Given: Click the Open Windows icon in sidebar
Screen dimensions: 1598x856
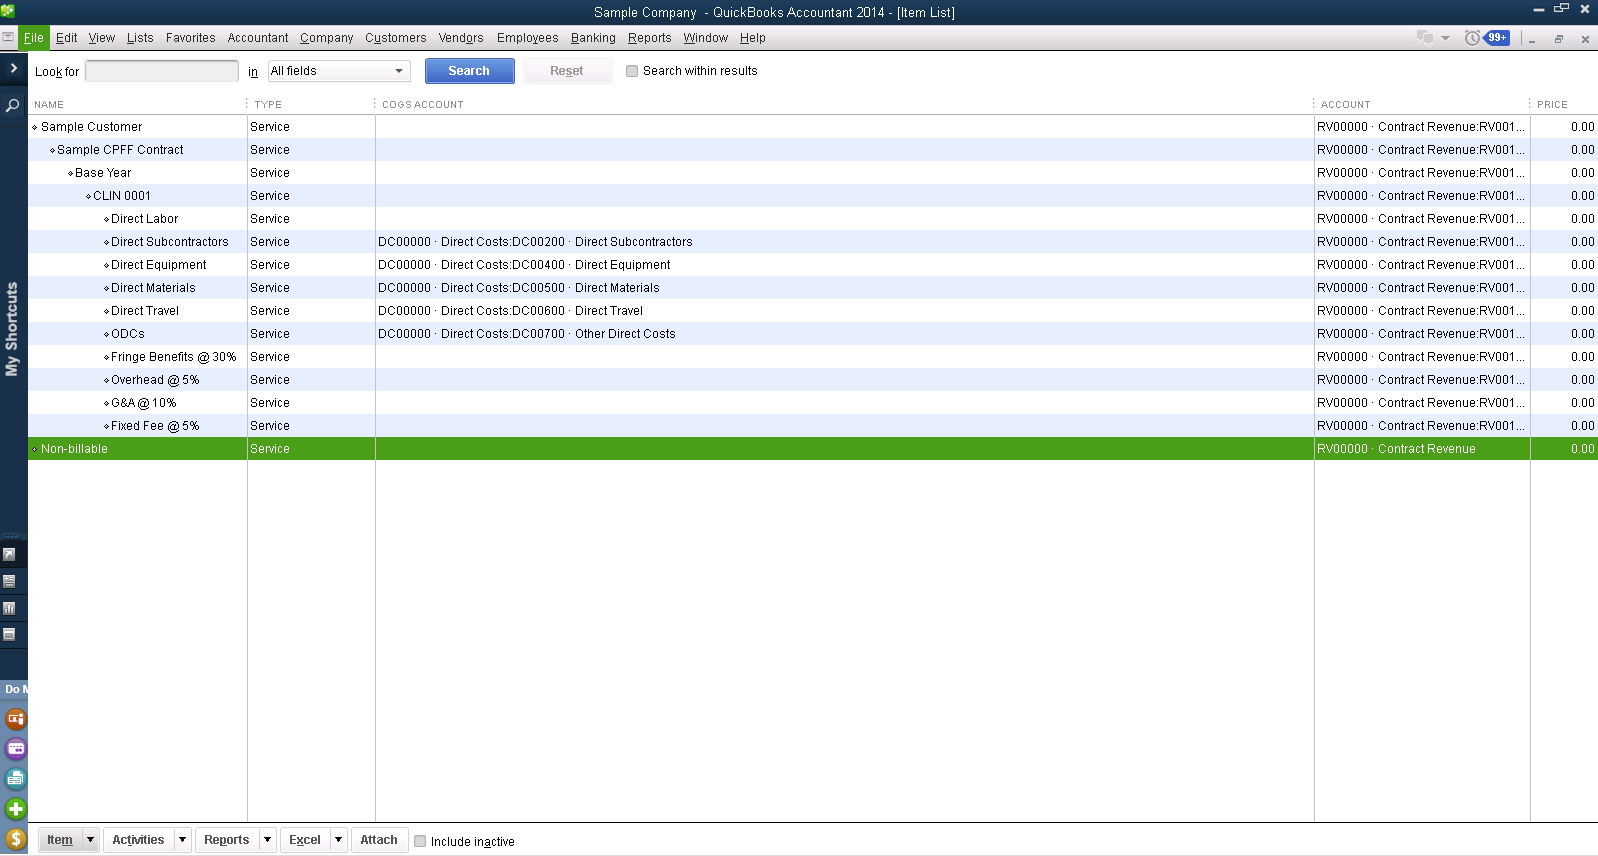Looking at the screenshot, I should coord(9,634).
